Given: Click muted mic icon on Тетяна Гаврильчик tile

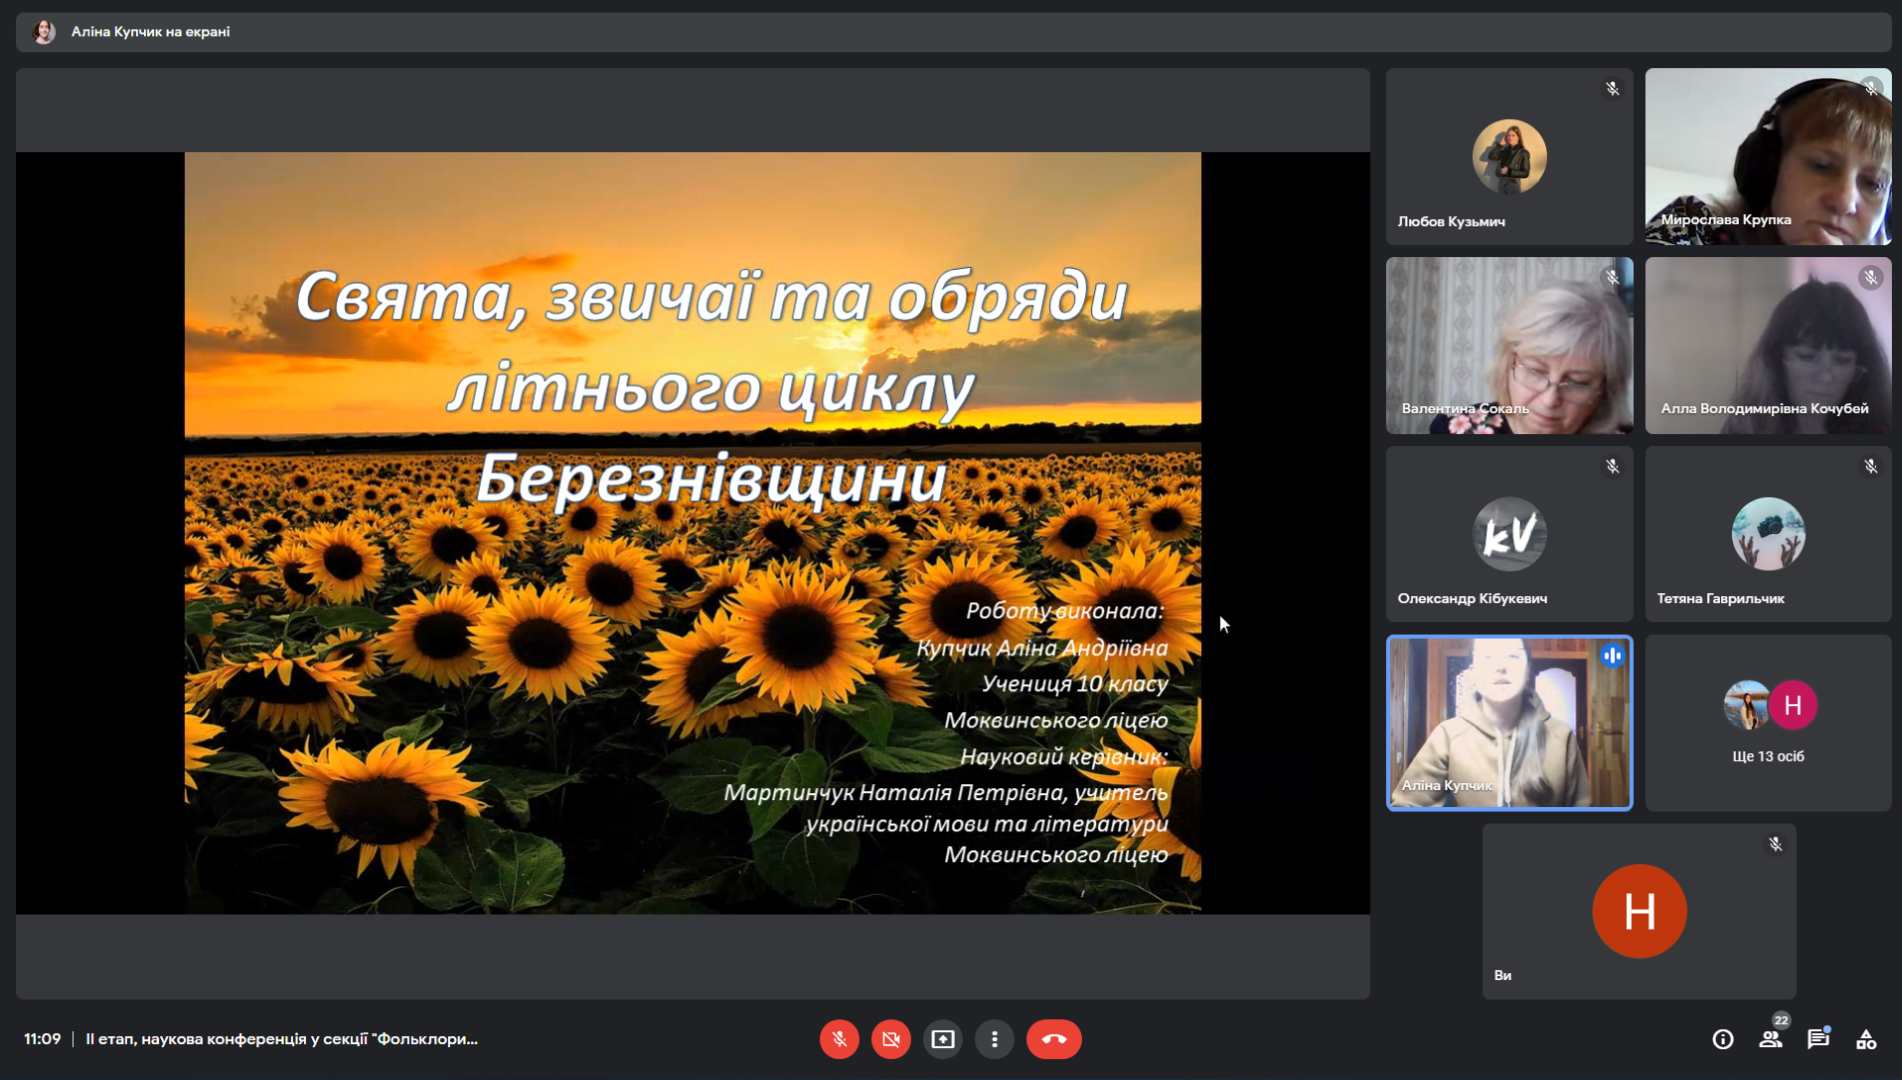Looking at the screenshot, I should (1870, 467).
